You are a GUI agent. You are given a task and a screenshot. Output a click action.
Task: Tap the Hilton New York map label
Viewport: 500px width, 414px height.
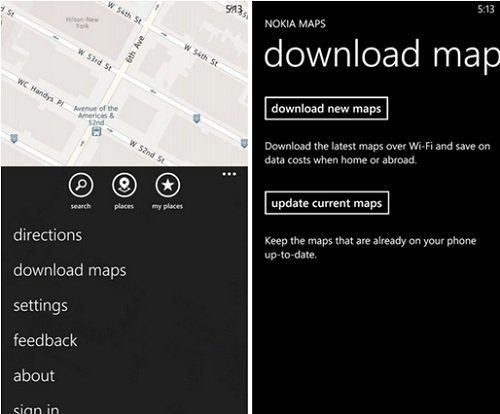[82, 22]
